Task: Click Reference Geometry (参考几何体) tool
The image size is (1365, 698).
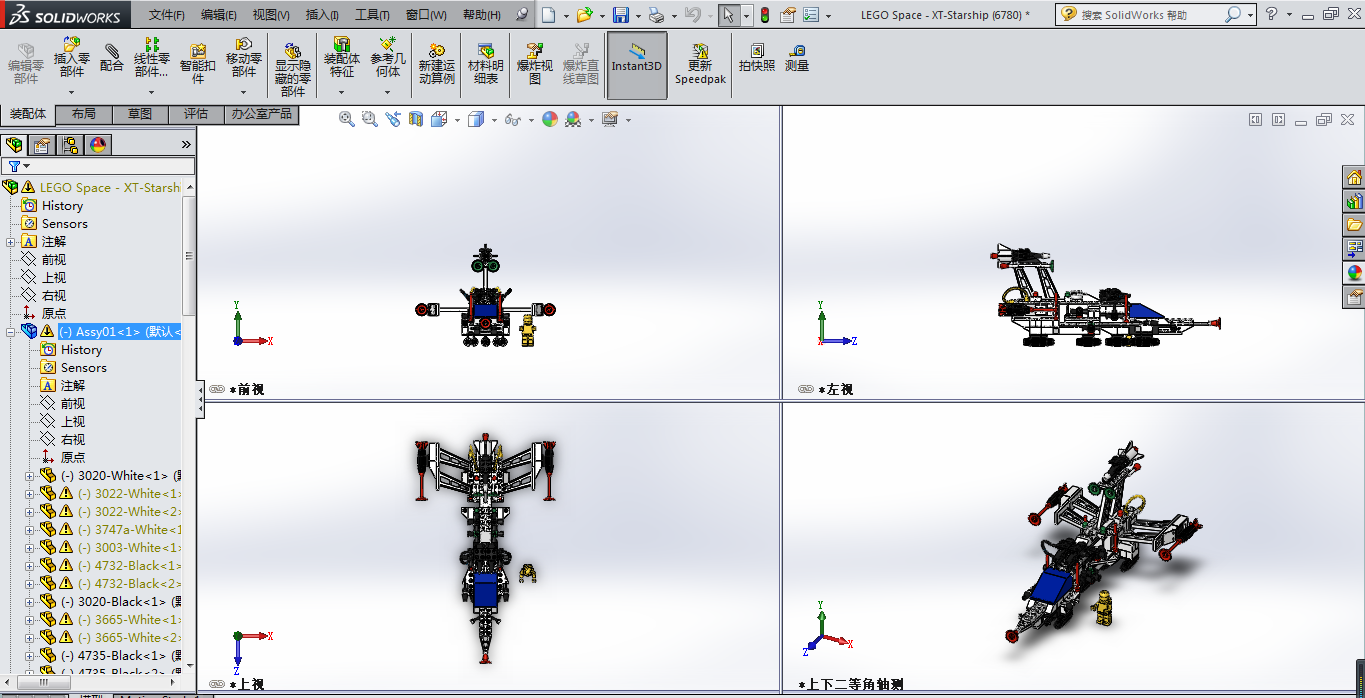Action: click(x=388, y=58)
